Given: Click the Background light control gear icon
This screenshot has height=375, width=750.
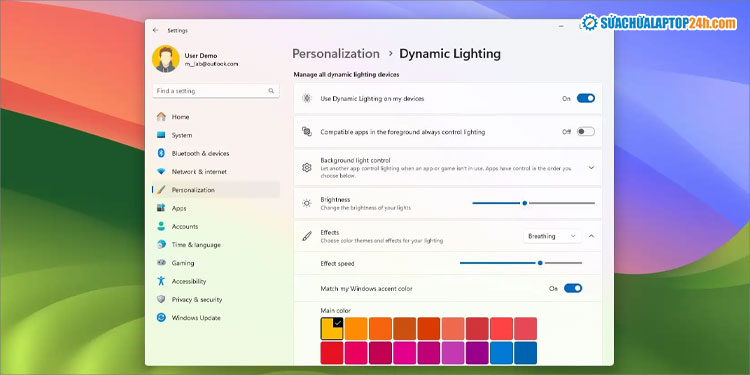Looking at the screenshot, I should coord(307,167).
